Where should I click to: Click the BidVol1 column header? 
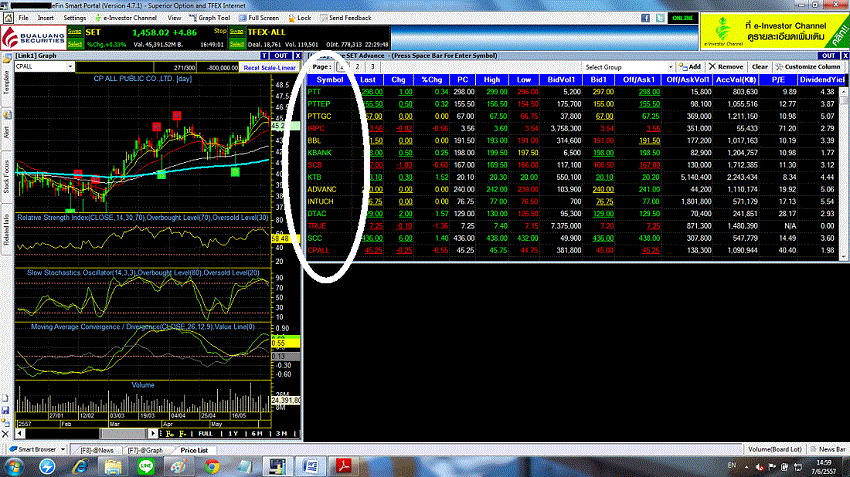point(561,80)
